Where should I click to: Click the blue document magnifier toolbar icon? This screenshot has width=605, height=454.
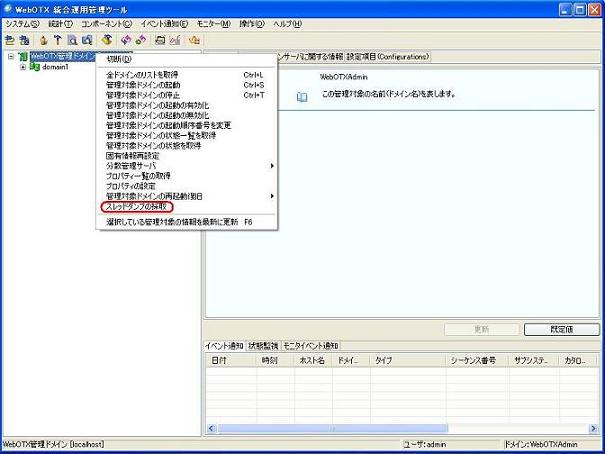click(87, 40)
